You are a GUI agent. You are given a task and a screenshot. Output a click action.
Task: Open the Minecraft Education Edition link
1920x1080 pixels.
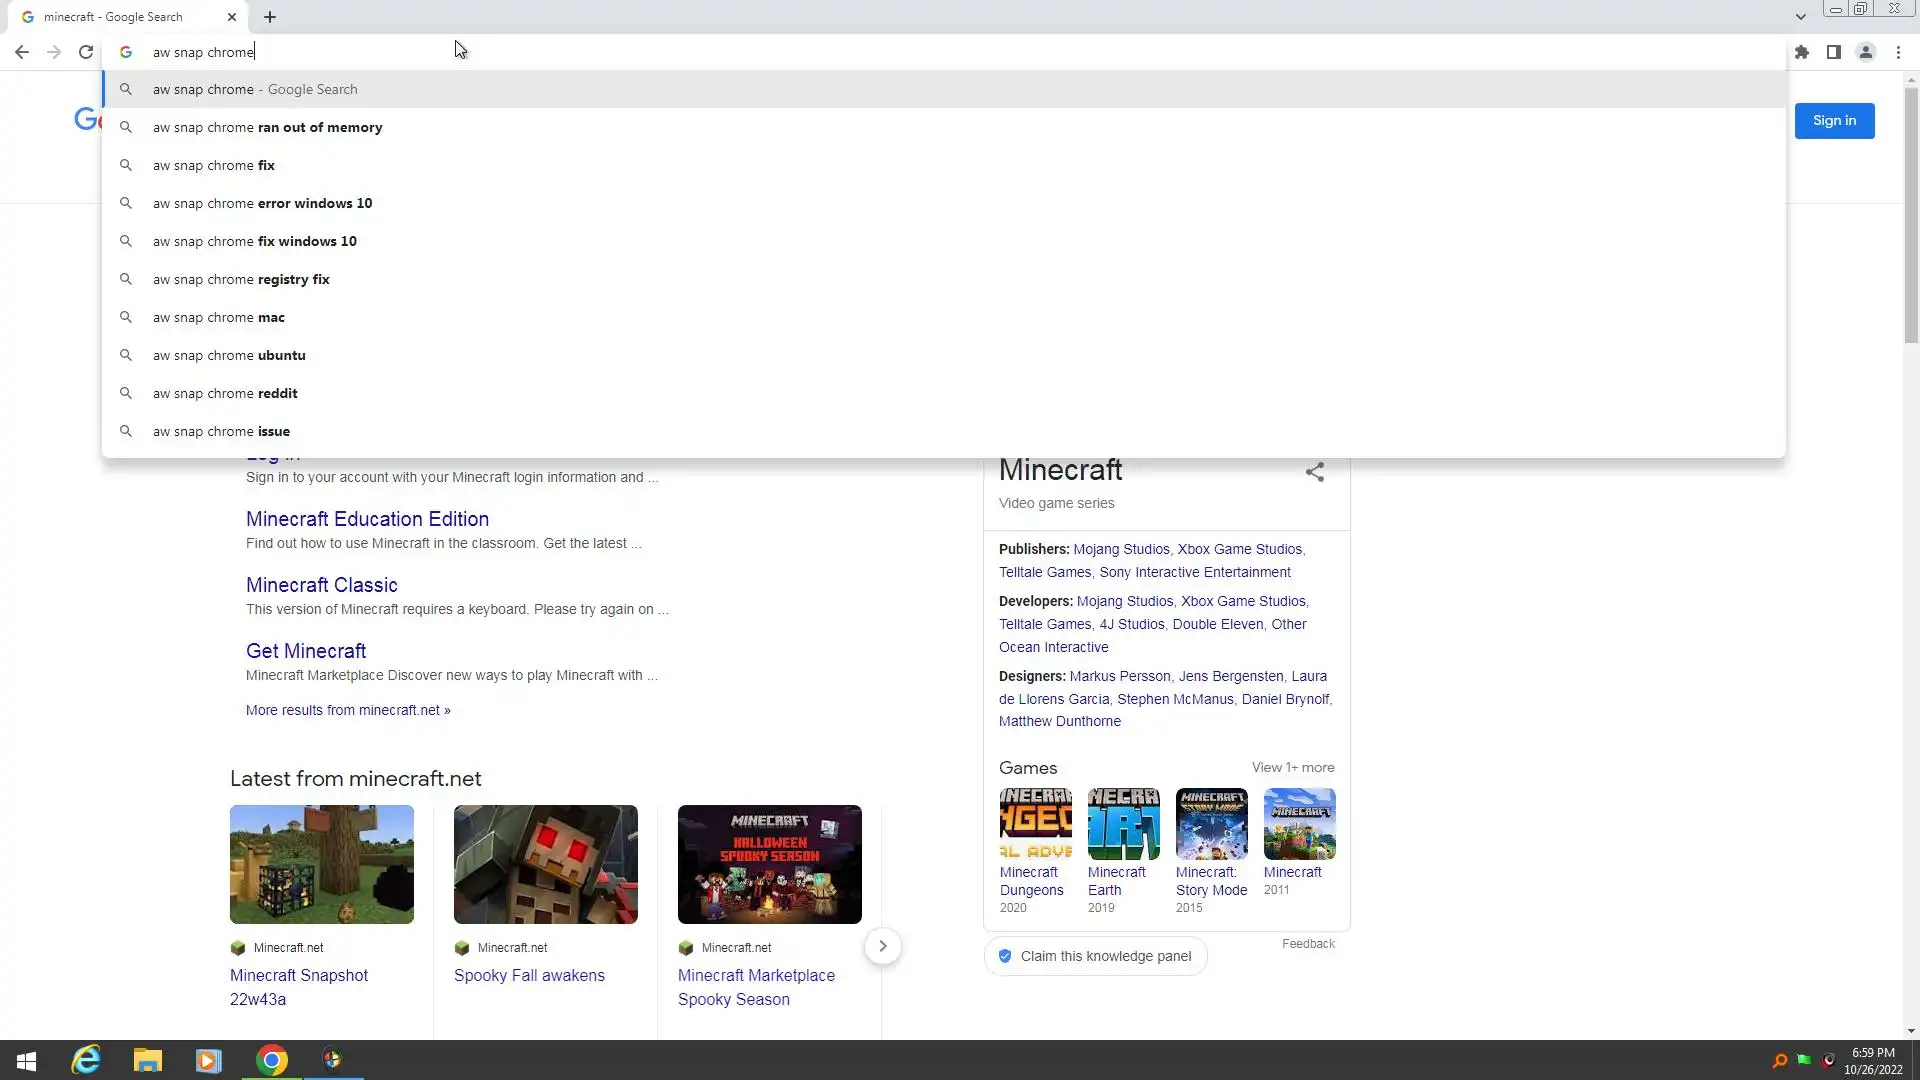click(367, 519)
